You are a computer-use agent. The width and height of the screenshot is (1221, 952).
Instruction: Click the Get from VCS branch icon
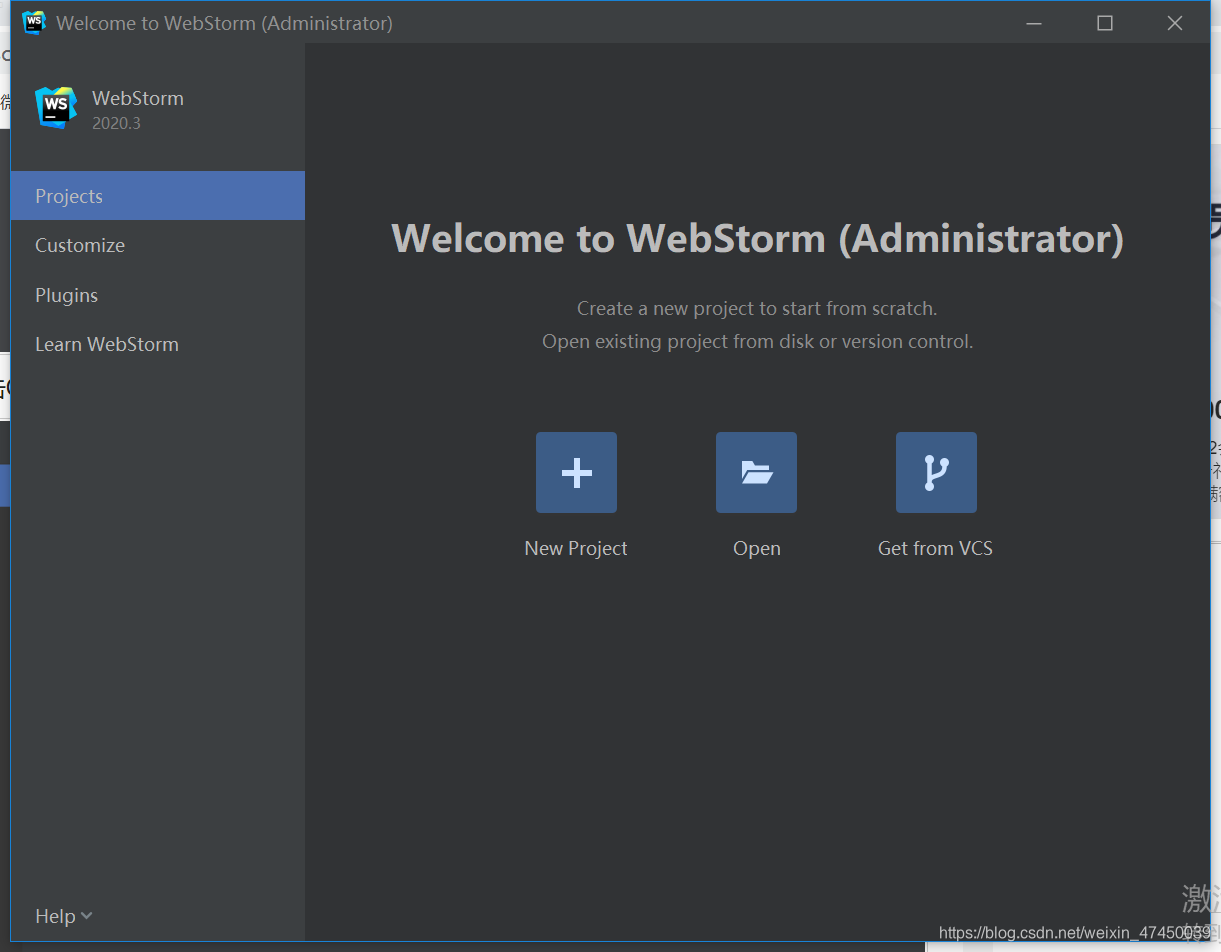(x=936, y=472)
